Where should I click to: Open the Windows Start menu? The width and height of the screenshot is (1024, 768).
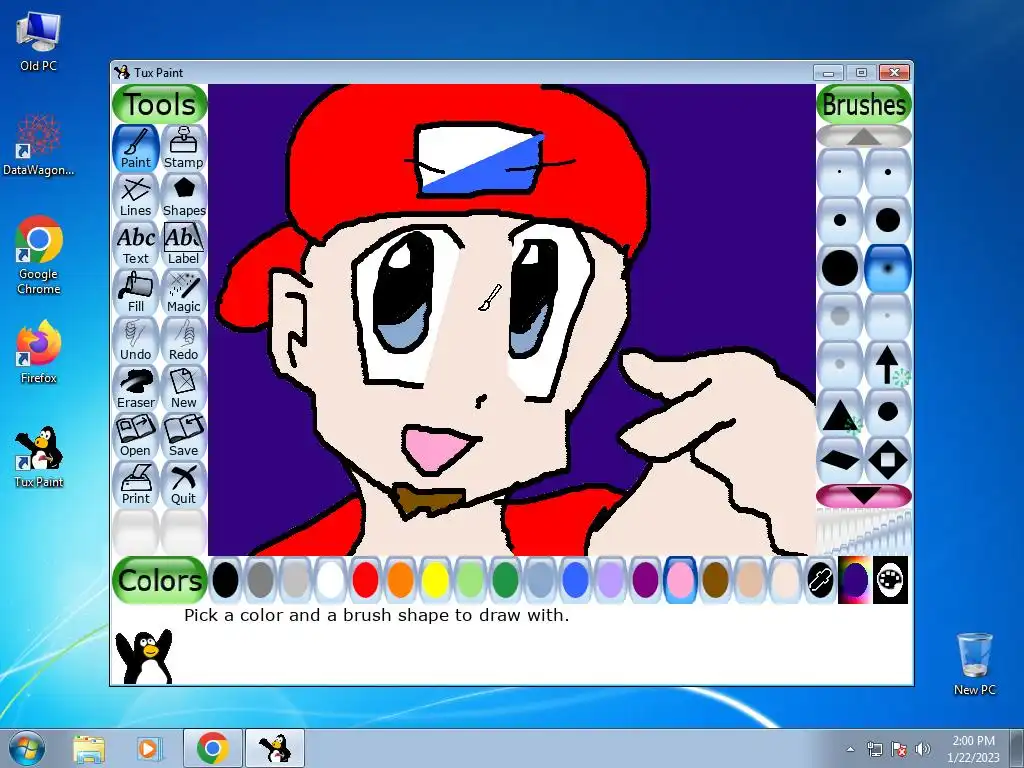pyautogui.click(x=27, y=748)
